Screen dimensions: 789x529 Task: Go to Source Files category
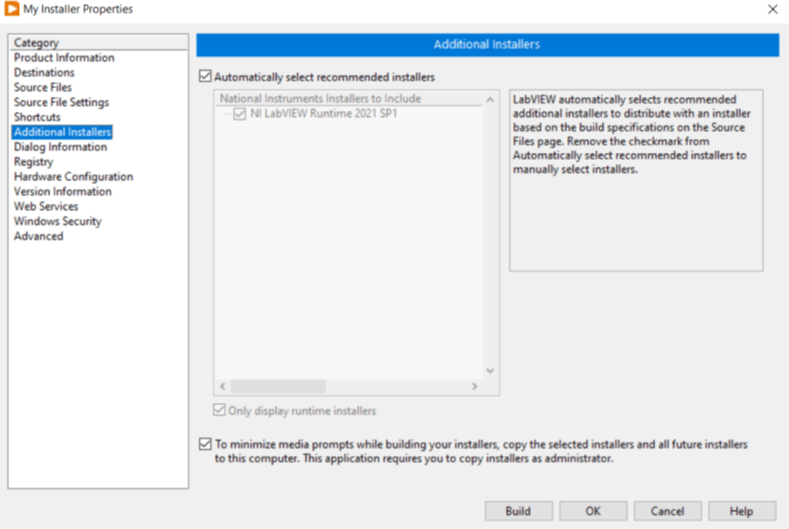(x=43, y=88)
